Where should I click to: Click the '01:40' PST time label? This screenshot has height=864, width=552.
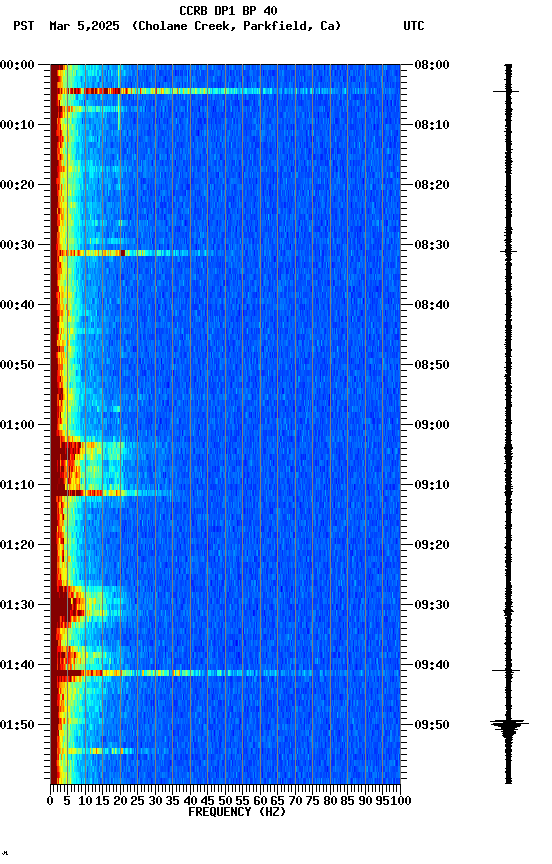tap(17, 666)
